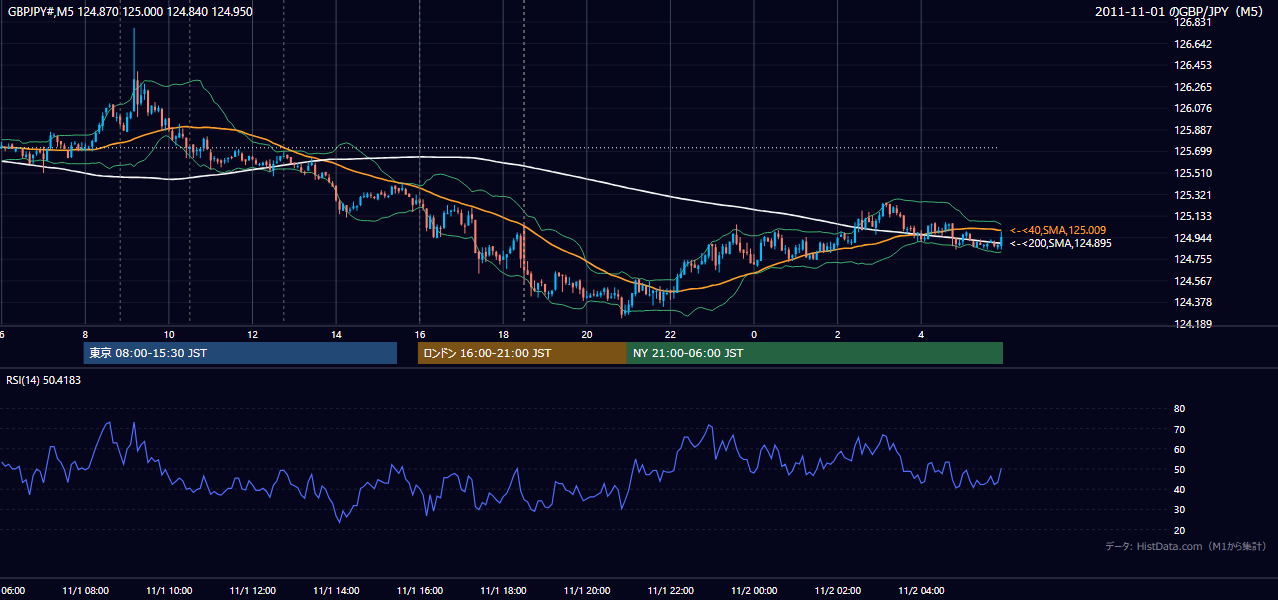Click the RSI 70 level label
This screenshot has height=600, width=1278.
click(x=1179, y=429)
